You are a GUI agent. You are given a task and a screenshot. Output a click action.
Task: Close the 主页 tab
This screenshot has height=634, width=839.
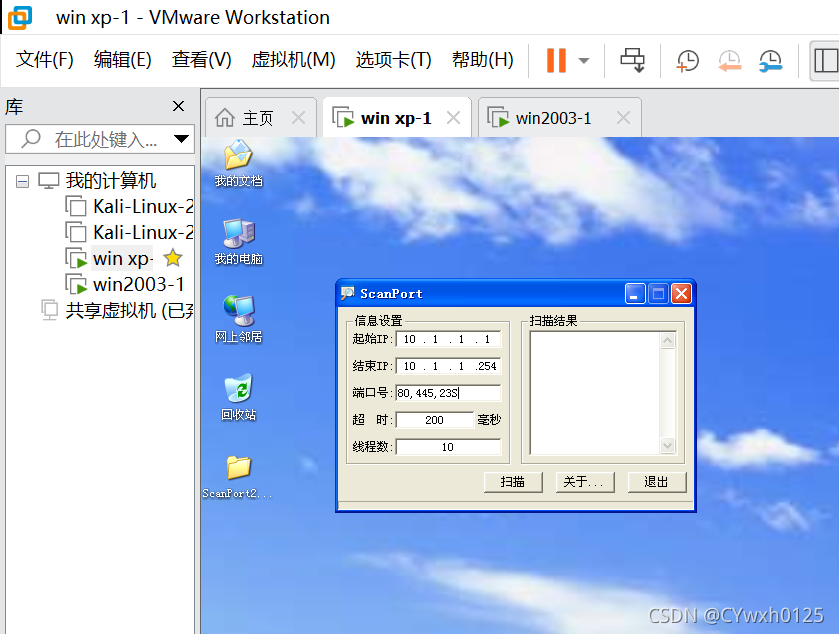coord(299,117)
